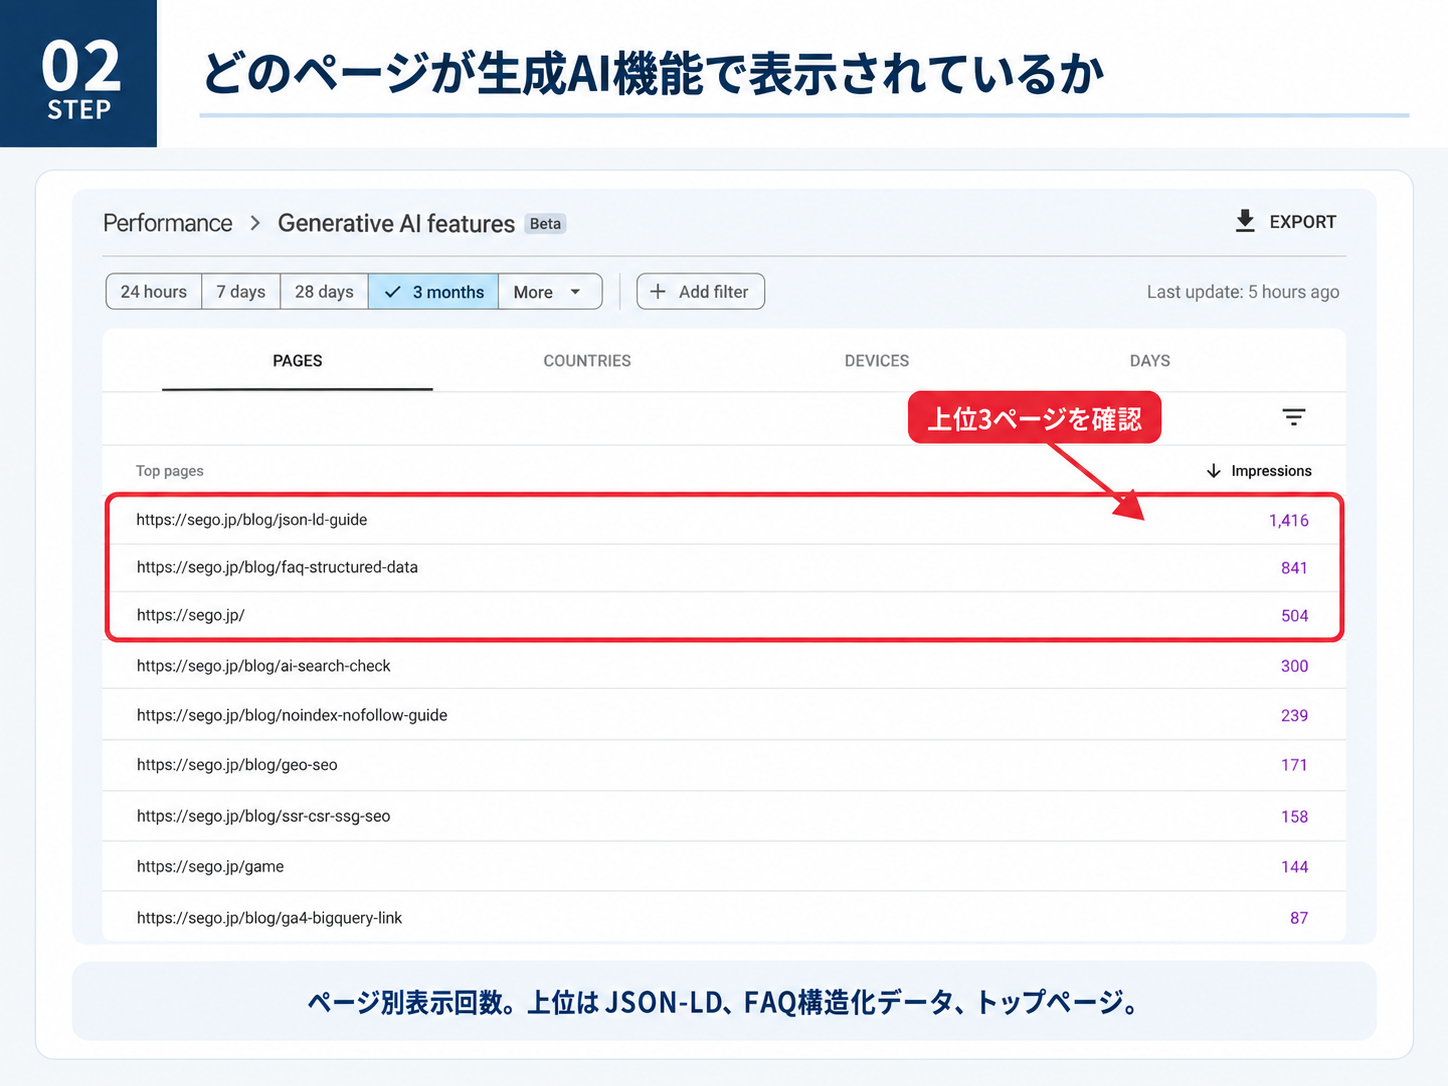
Task: Open the faq-structured-data page row
Action: click(724, 567)
